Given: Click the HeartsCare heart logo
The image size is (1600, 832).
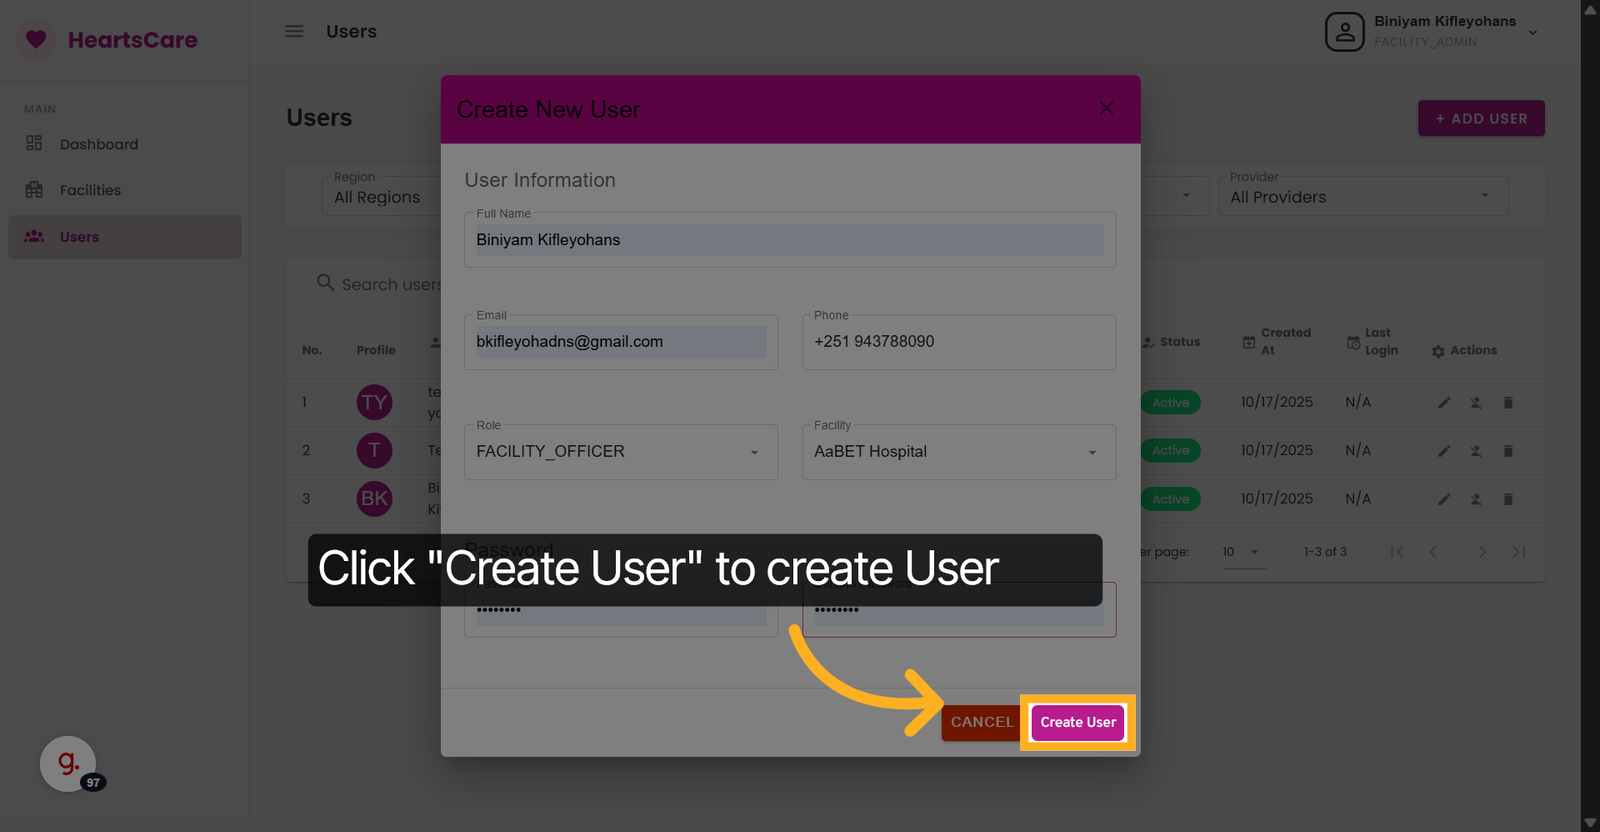Looking at the screenshot, I should [36, 40].
